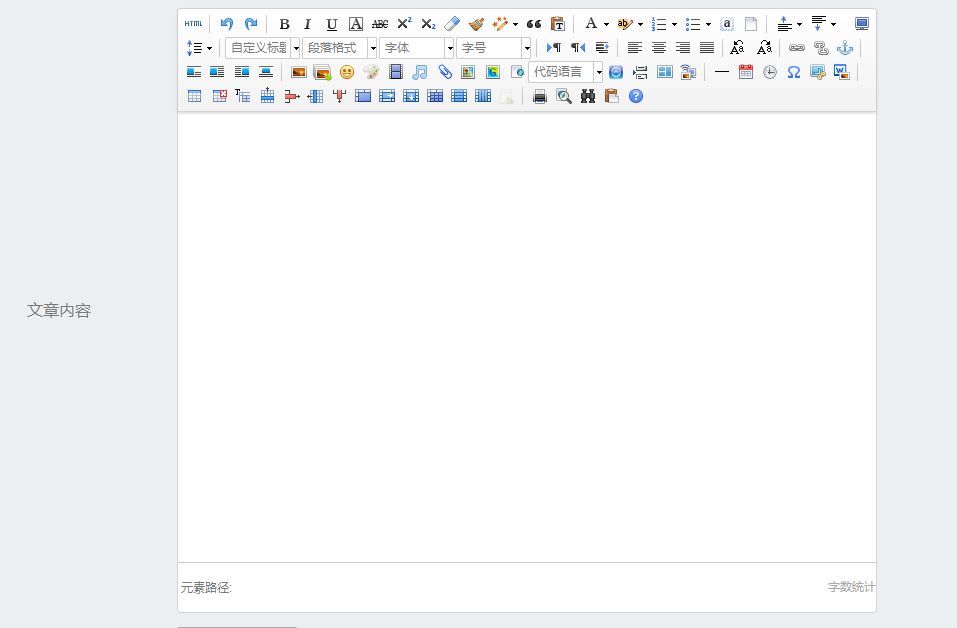
Task: Open the editor help dialog
Action: pyautogui.click(x=636, y=96)
